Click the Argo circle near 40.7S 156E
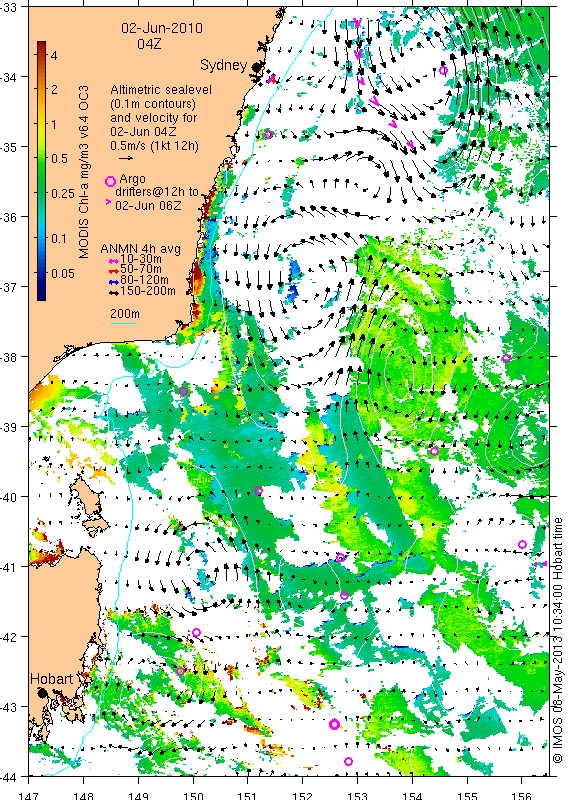The image size is (570, 800). (x=523, y=544)
